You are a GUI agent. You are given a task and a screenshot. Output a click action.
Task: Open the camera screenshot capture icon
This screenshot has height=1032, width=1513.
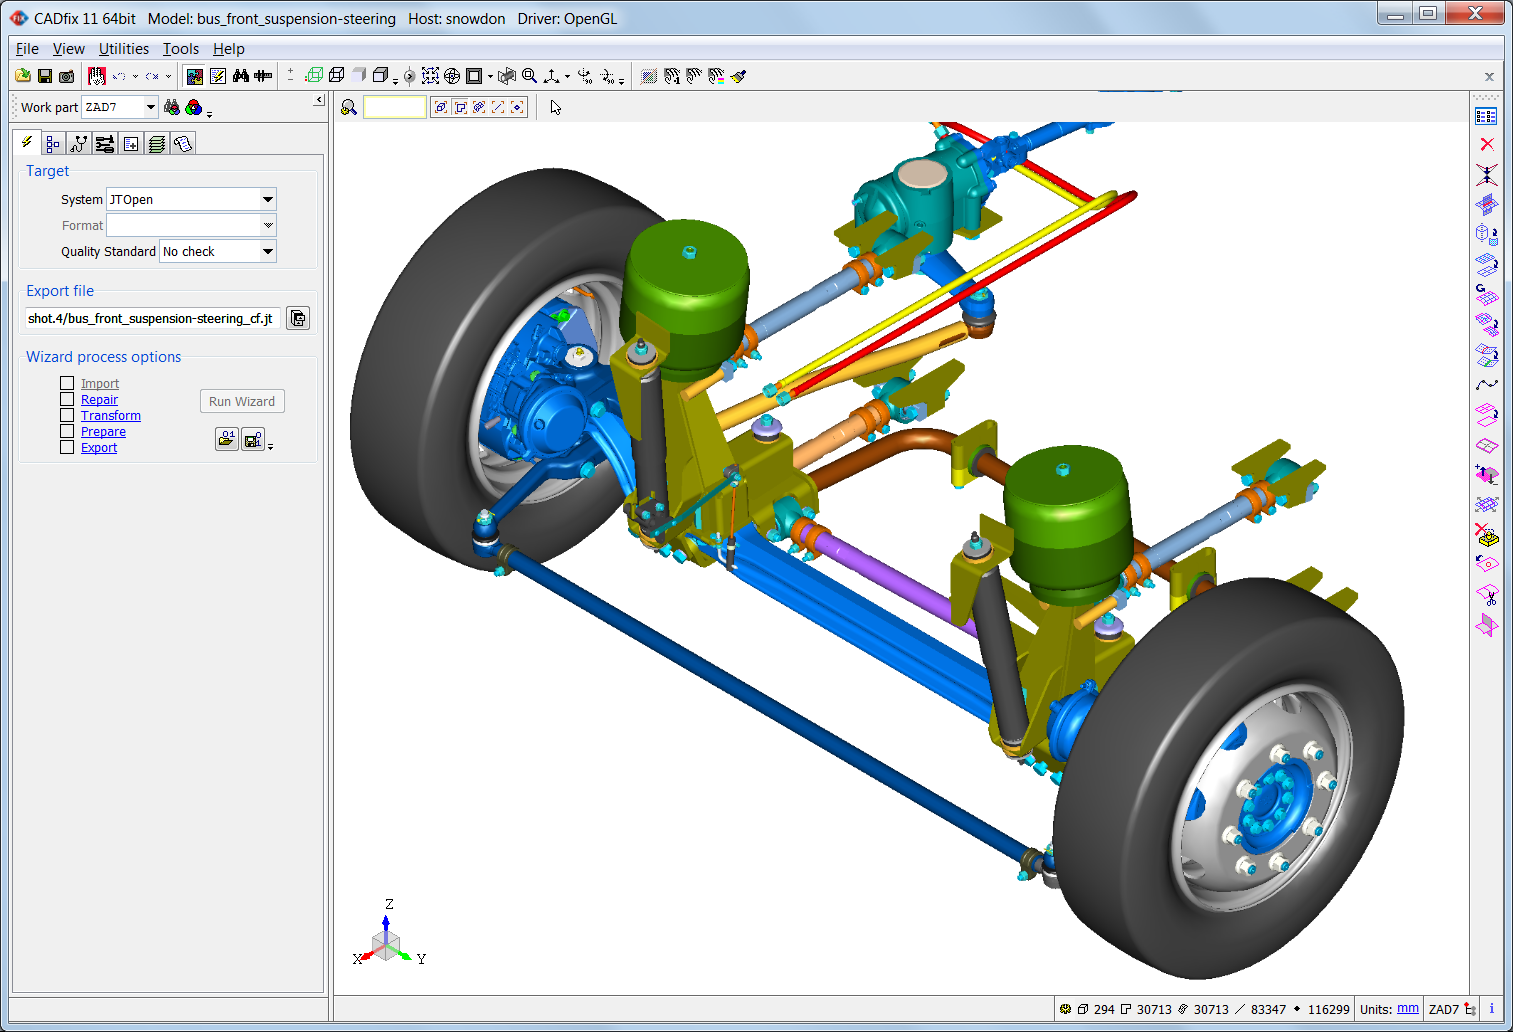66,76
